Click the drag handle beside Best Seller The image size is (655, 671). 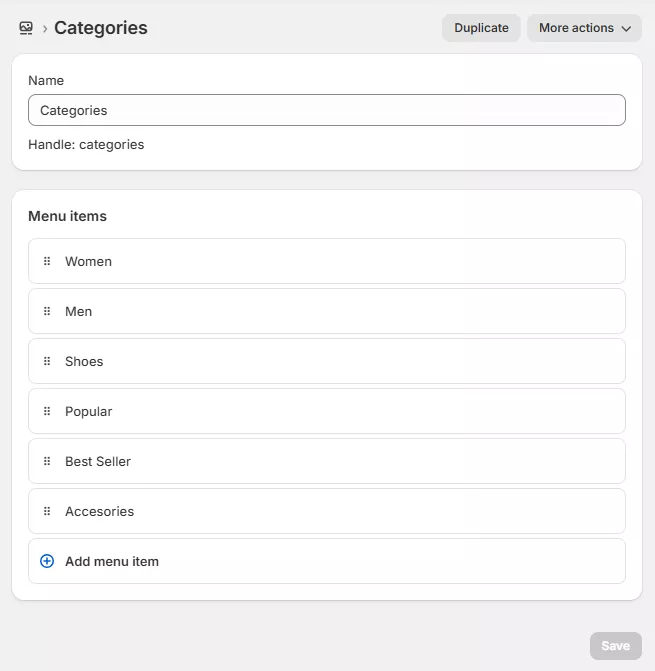point(47,461)
